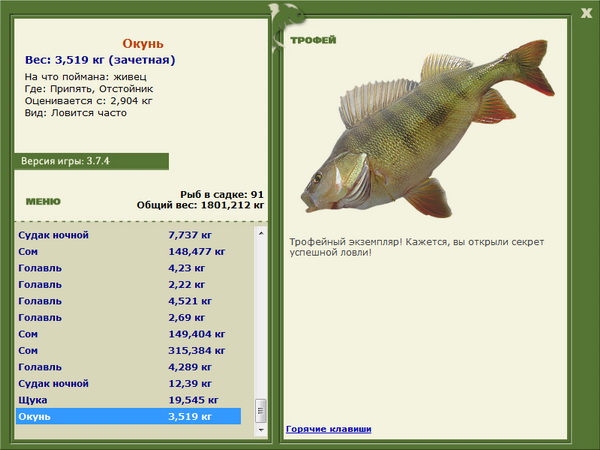Select the Голавль 2,69 кг row
The image size is (600, 450).
pyautogui.click(x=129, y=317)
